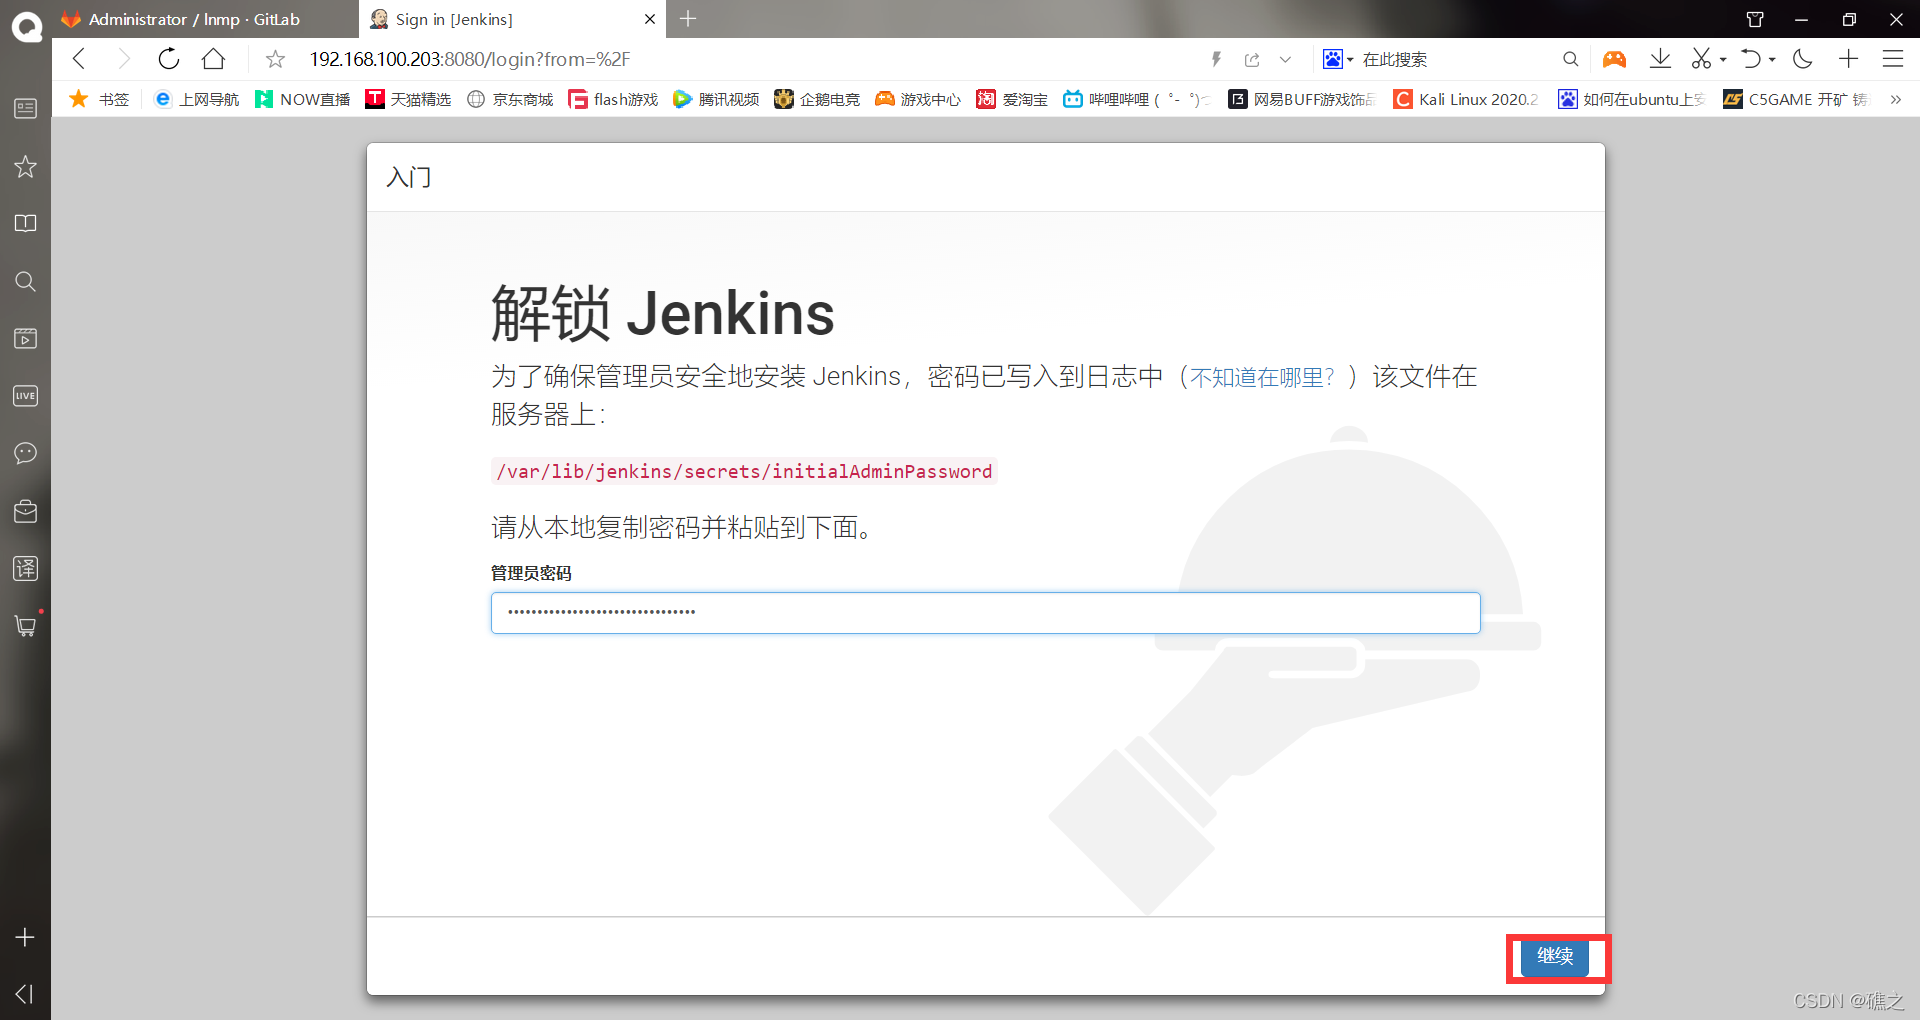Click the scissors screenshot tool
This screenshot has height=1020, width=1920.
pyautogui.click(x=1701, y=59)
